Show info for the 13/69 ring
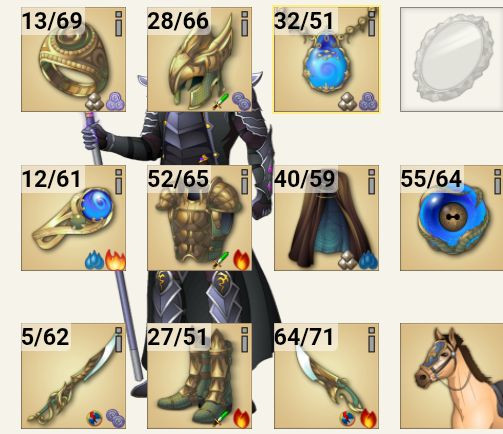 point(118,23)
